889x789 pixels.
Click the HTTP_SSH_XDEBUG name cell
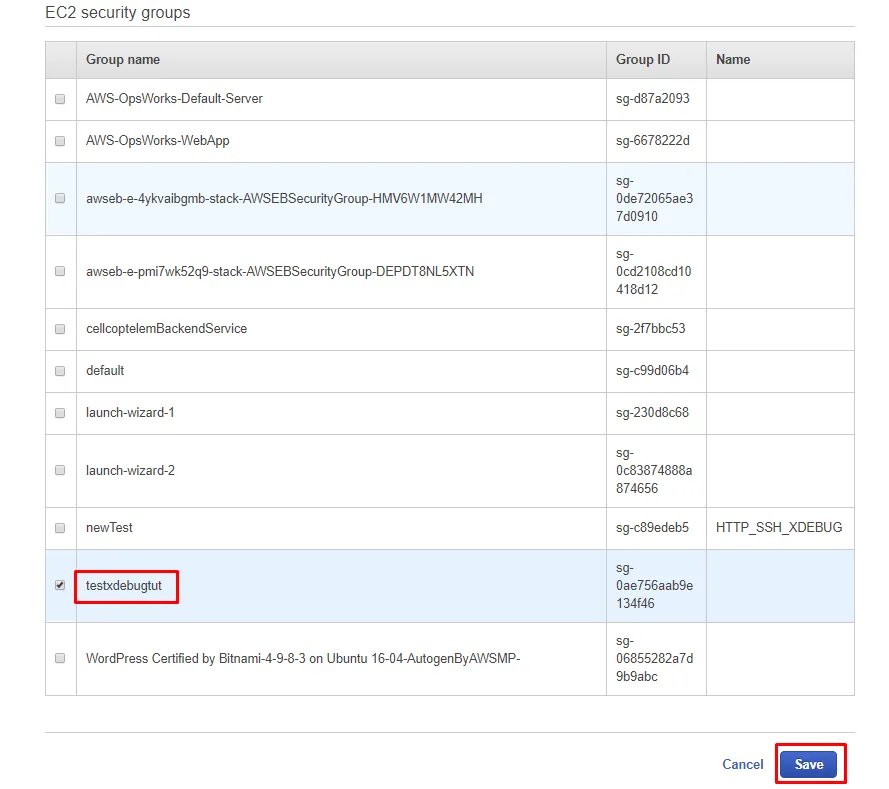[x=779, y=528]
